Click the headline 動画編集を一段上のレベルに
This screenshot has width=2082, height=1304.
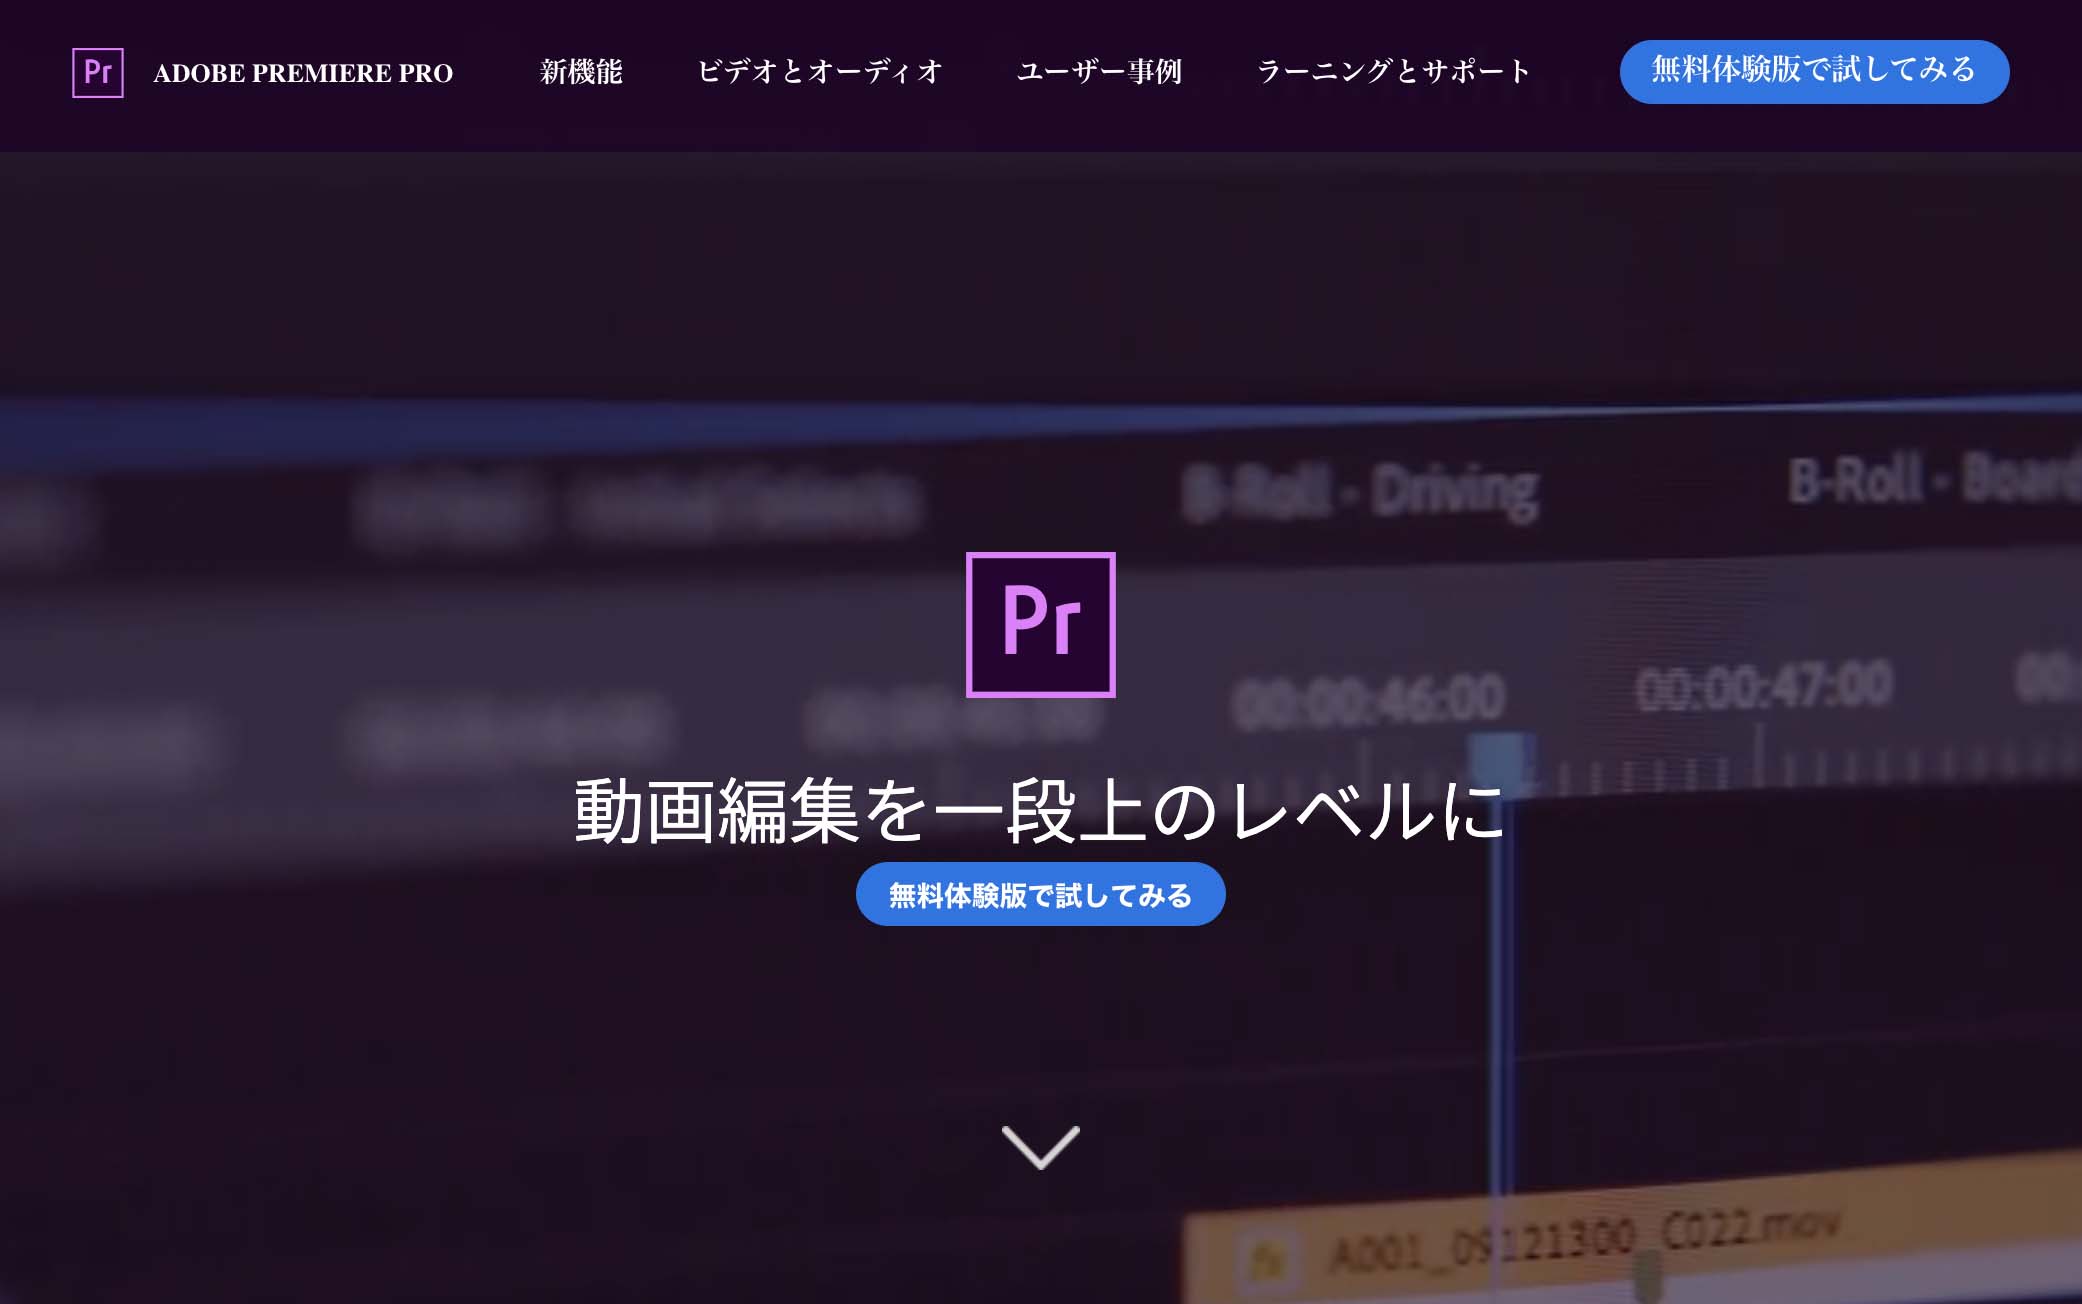[x=1040, y=811]
